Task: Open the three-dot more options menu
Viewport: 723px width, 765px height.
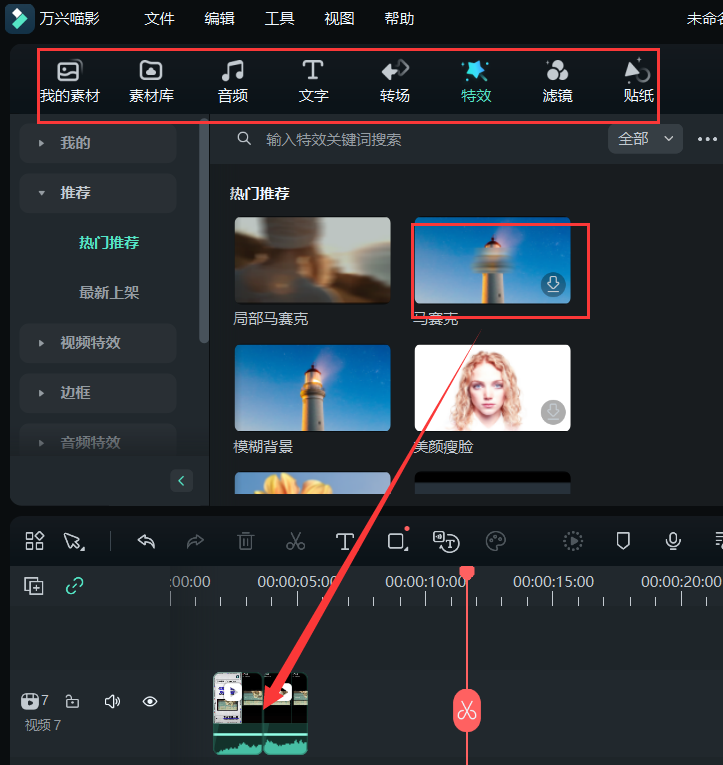Action: click(707, 140)
